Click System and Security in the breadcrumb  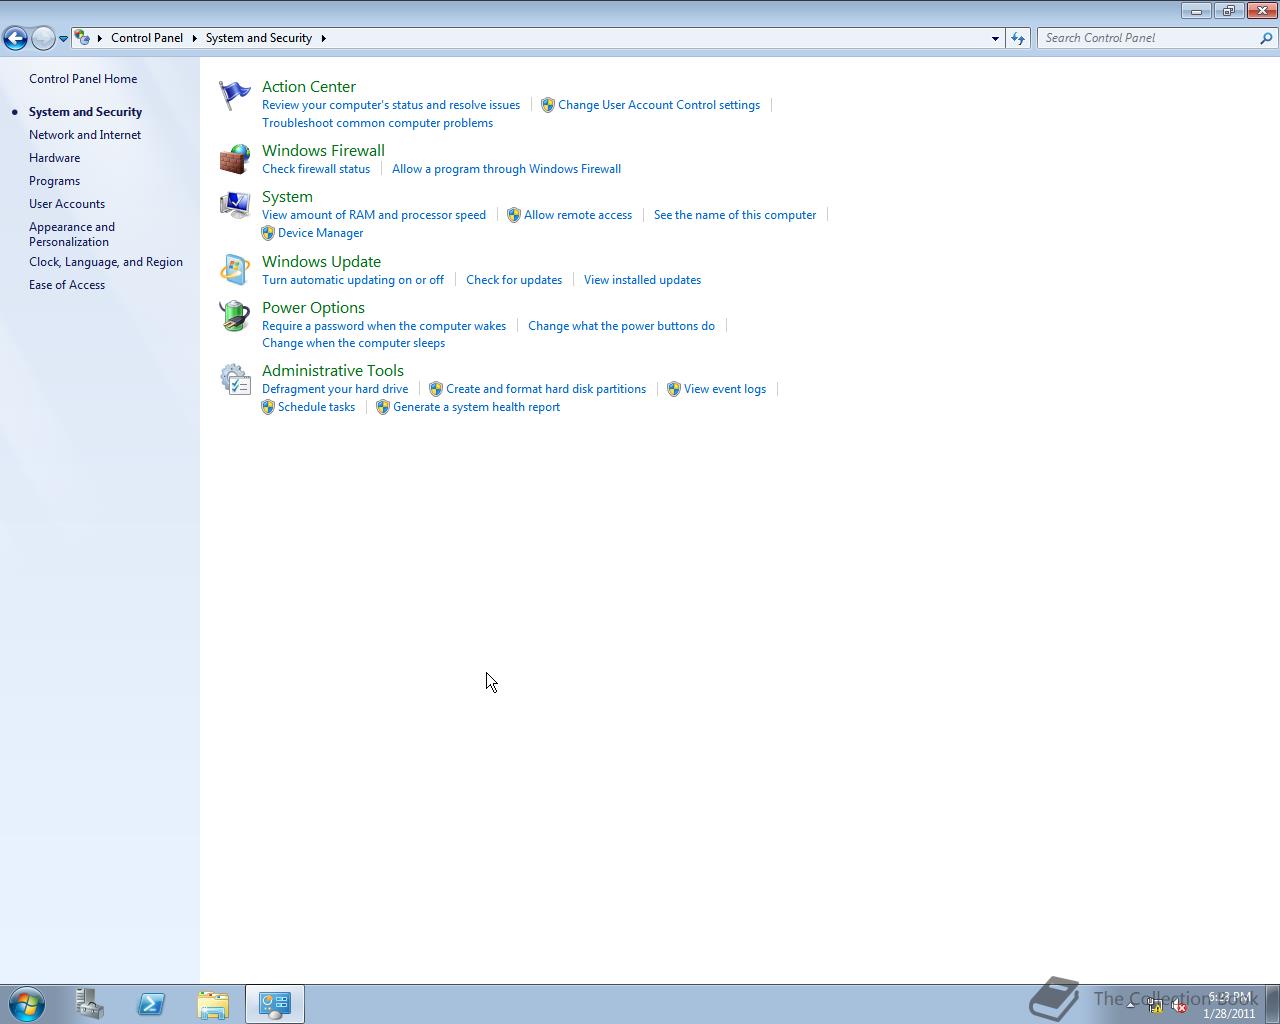pyautogui.click(x=259, y=38)
